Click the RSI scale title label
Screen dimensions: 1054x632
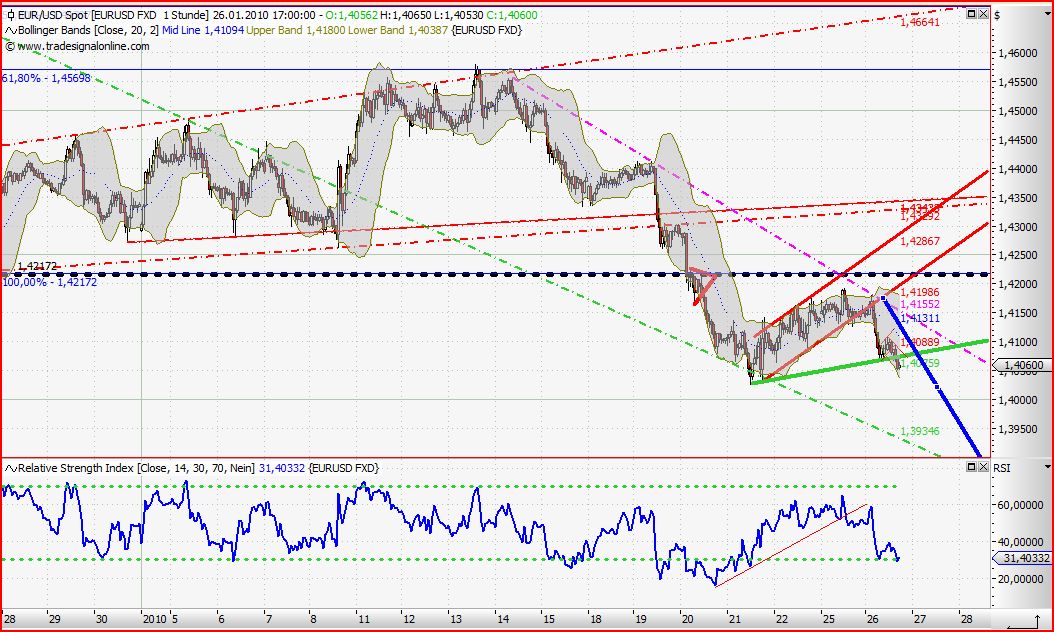(1002, 468)
